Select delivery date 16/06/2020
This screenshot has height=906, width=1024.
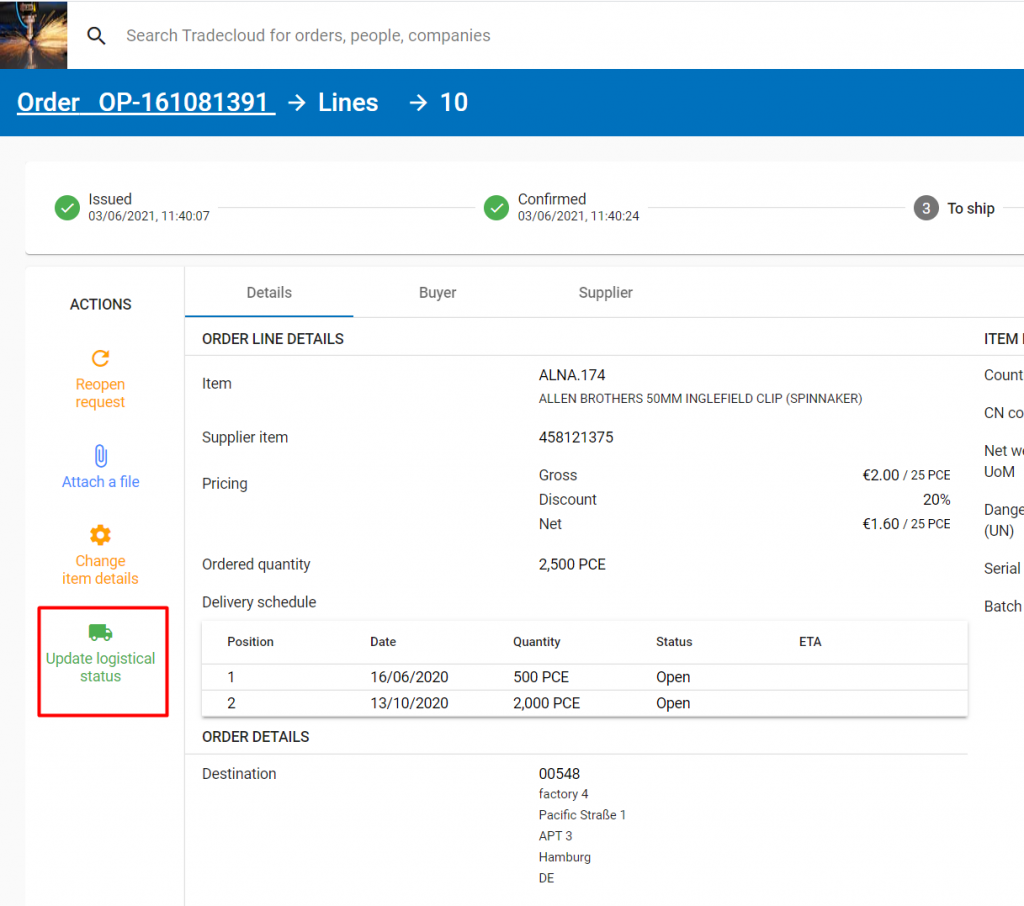pos(409,677)
